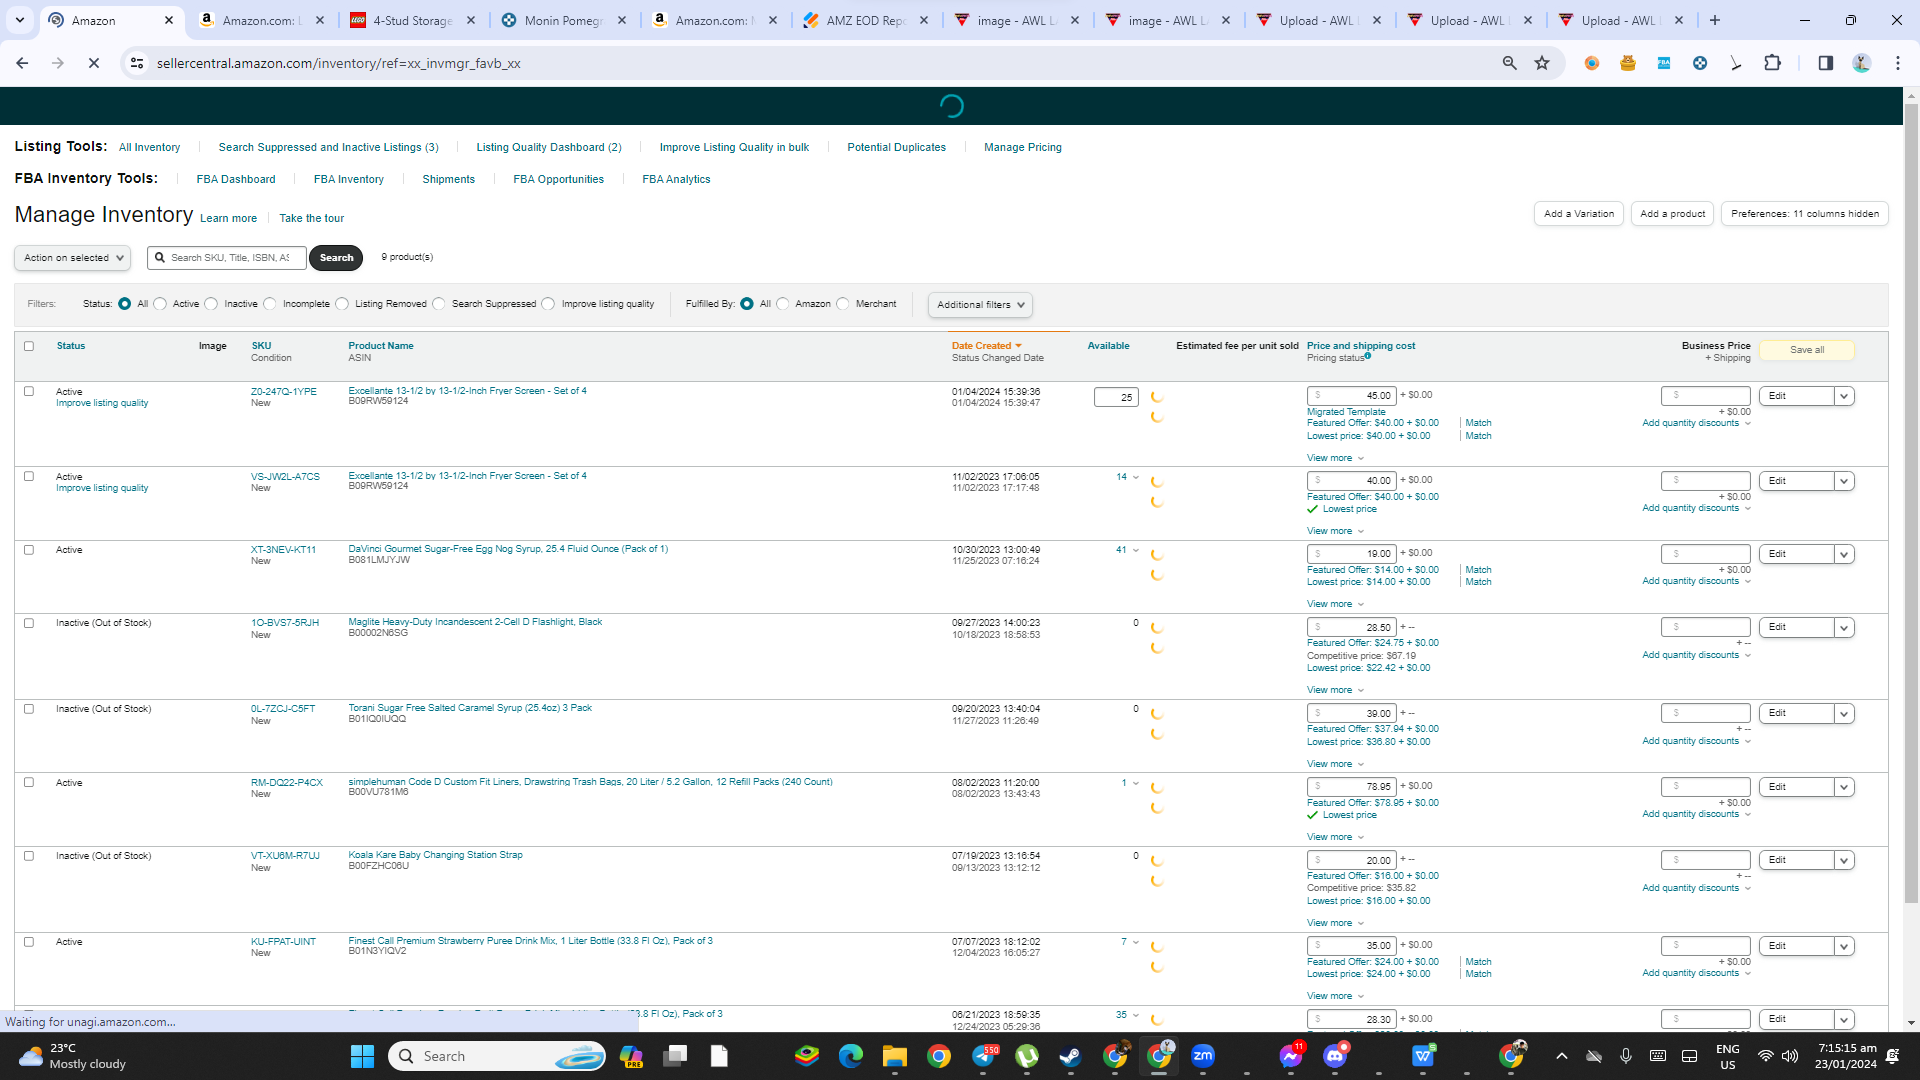The image size is (1920, 1080).
Task: Go back to the previous page
Action: tap(22, 63)
